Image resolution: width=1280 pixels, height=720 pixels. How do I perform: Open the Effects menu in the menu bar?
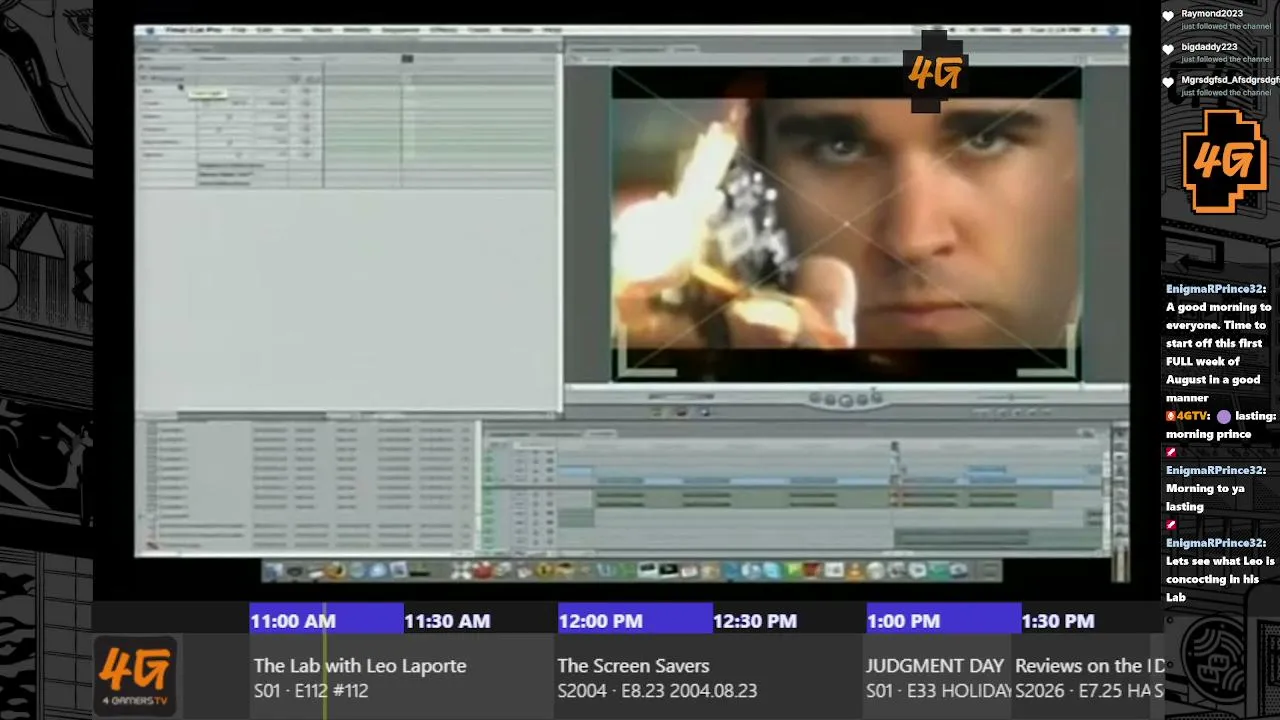444,31
